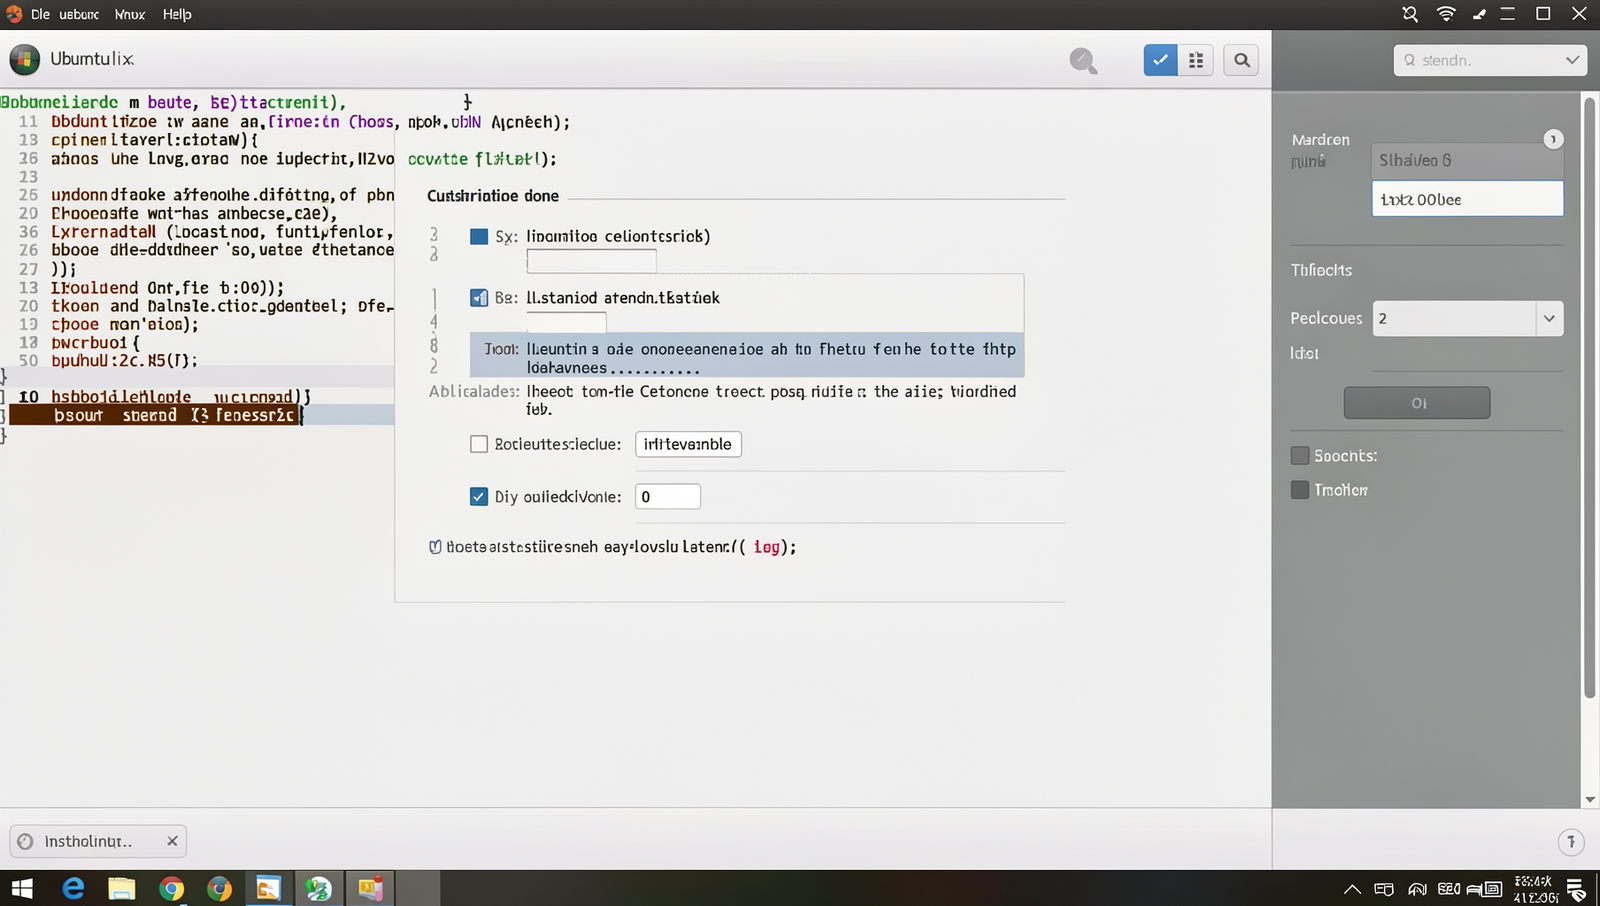Image resolution: width=1600 pixels, height=906 pixels.
Task: Click the Custhriatioe done heading
Action: [493, 196]
